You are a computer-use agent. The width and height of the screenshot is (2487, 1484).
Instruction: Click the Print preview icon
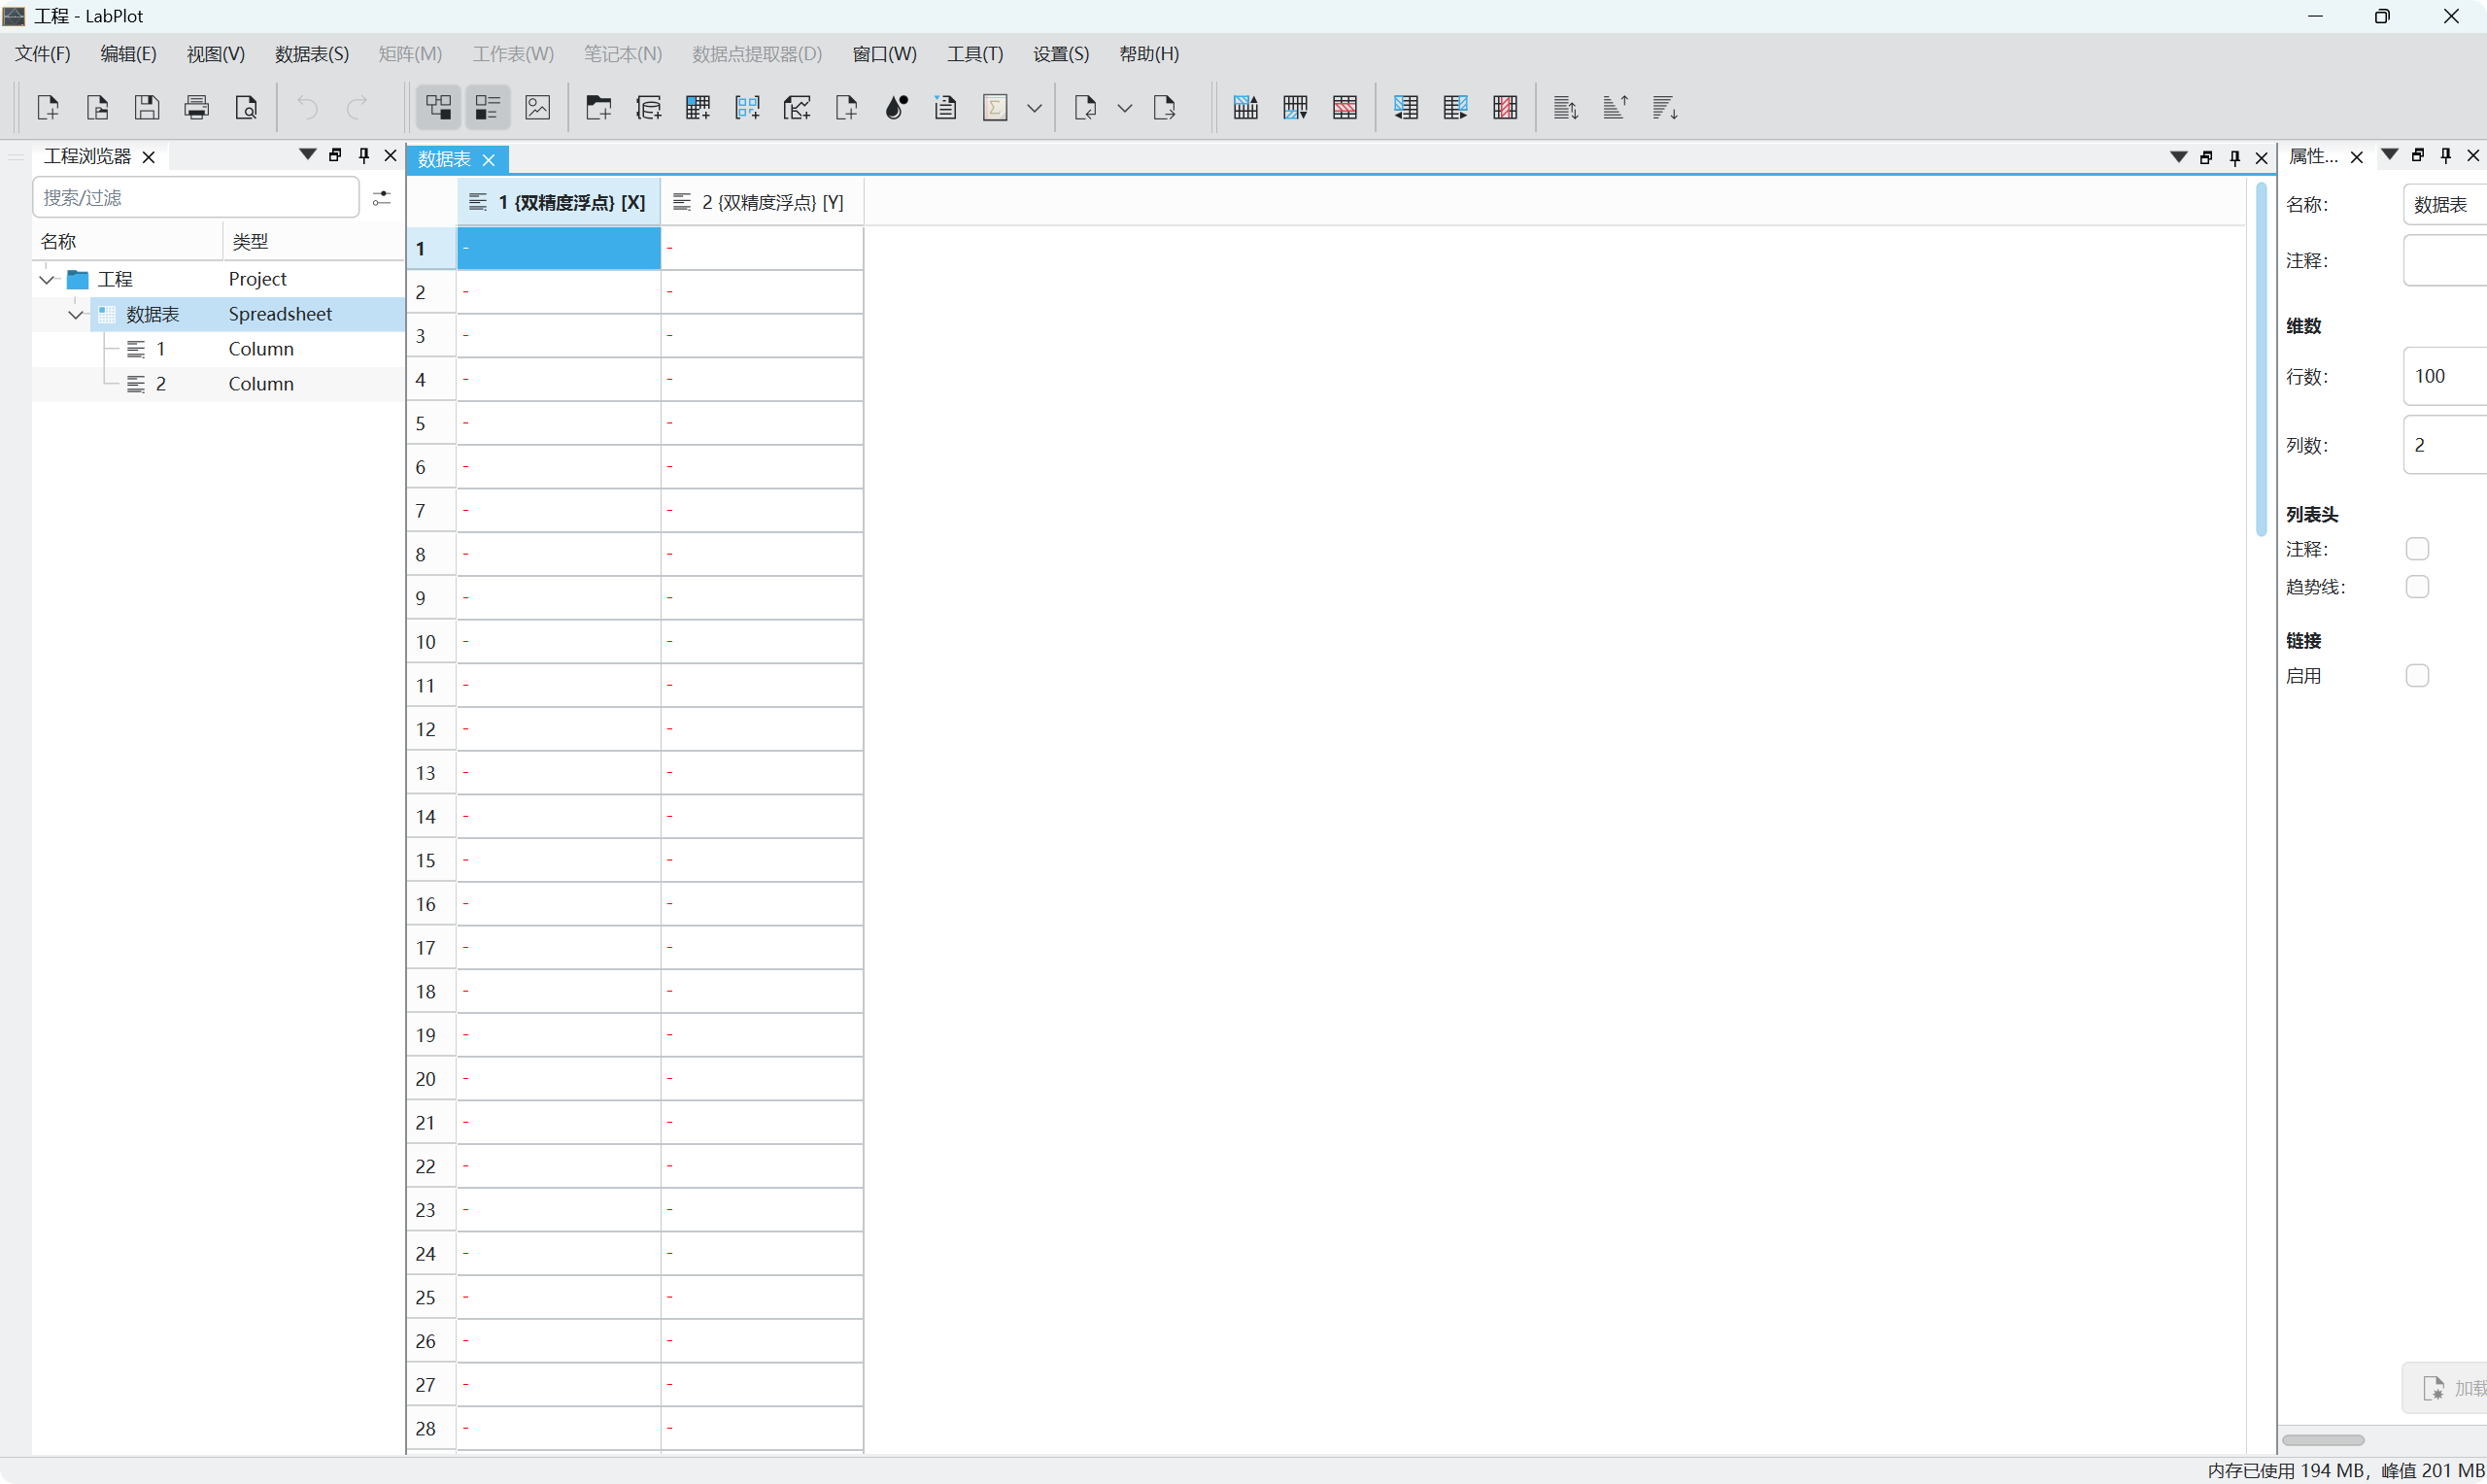coord(246,108)
